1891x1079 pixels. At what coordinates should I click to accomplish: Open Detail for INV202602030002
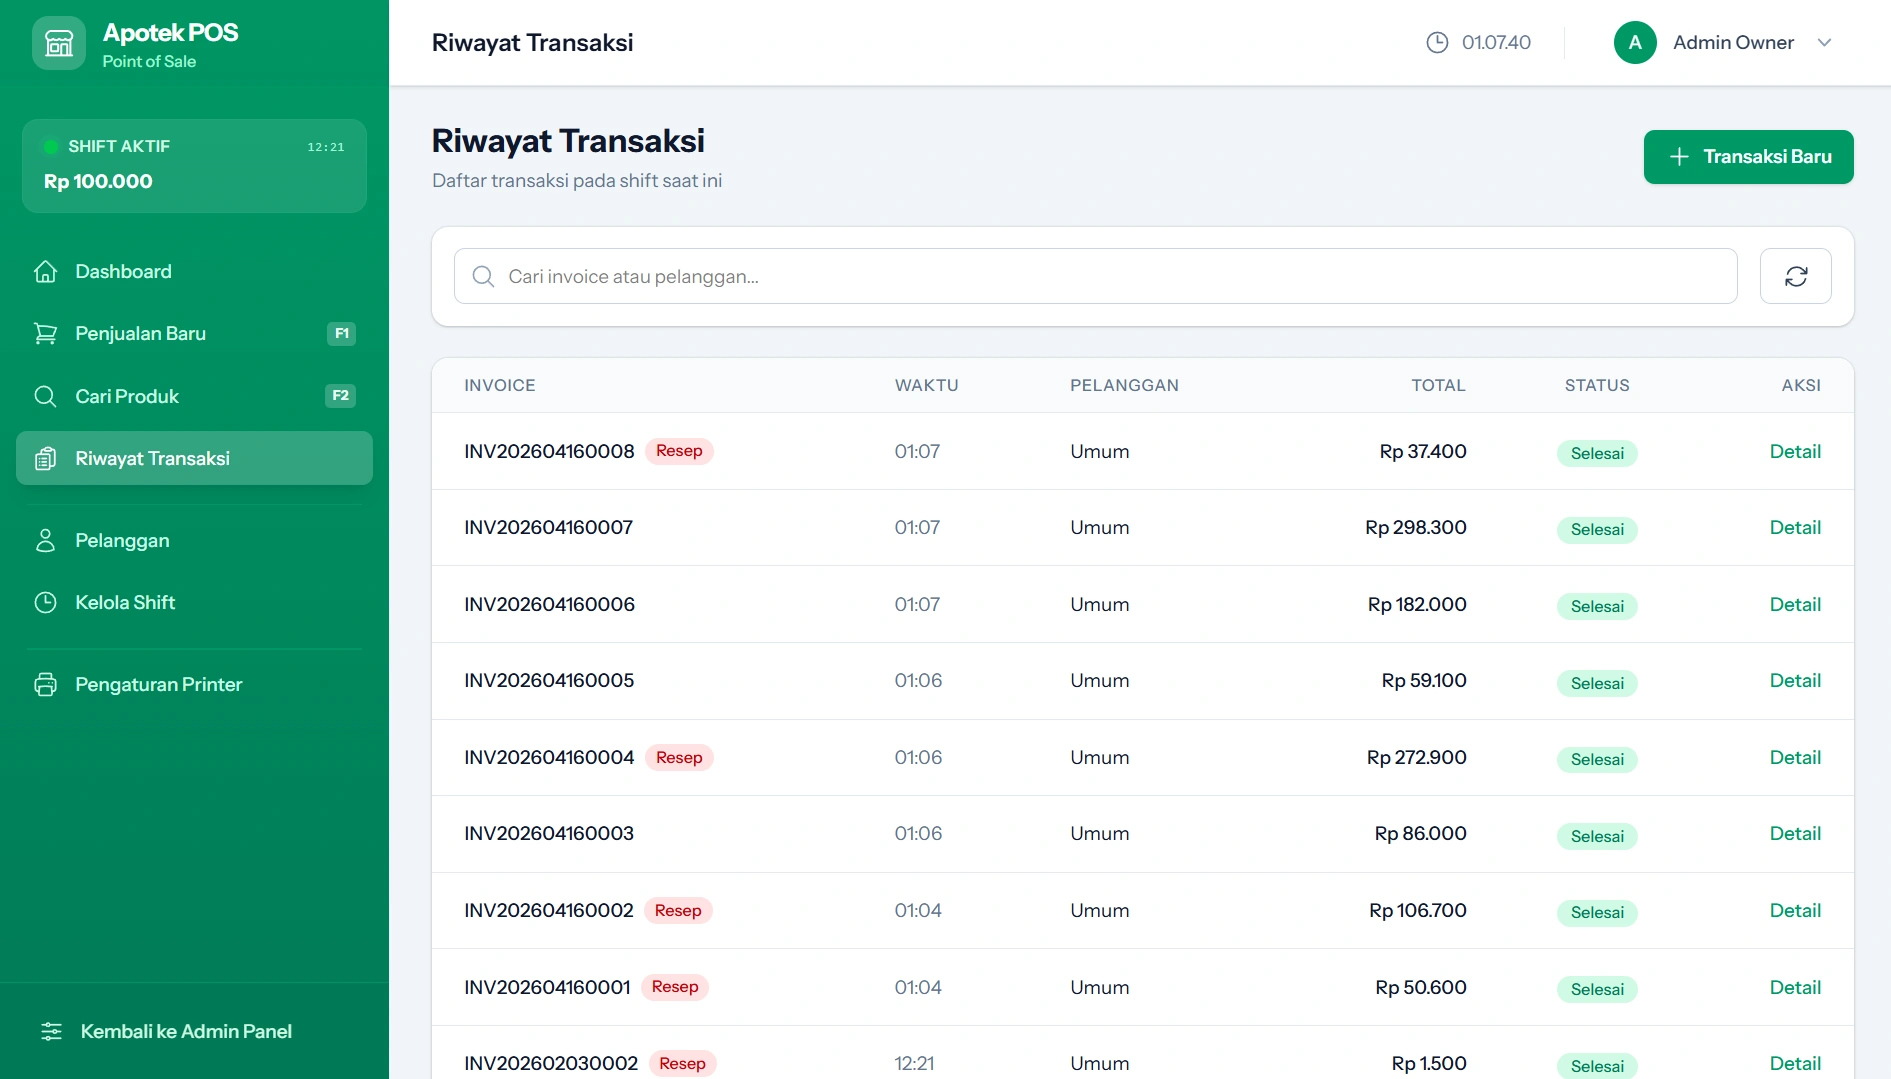coord(1795,1063)
